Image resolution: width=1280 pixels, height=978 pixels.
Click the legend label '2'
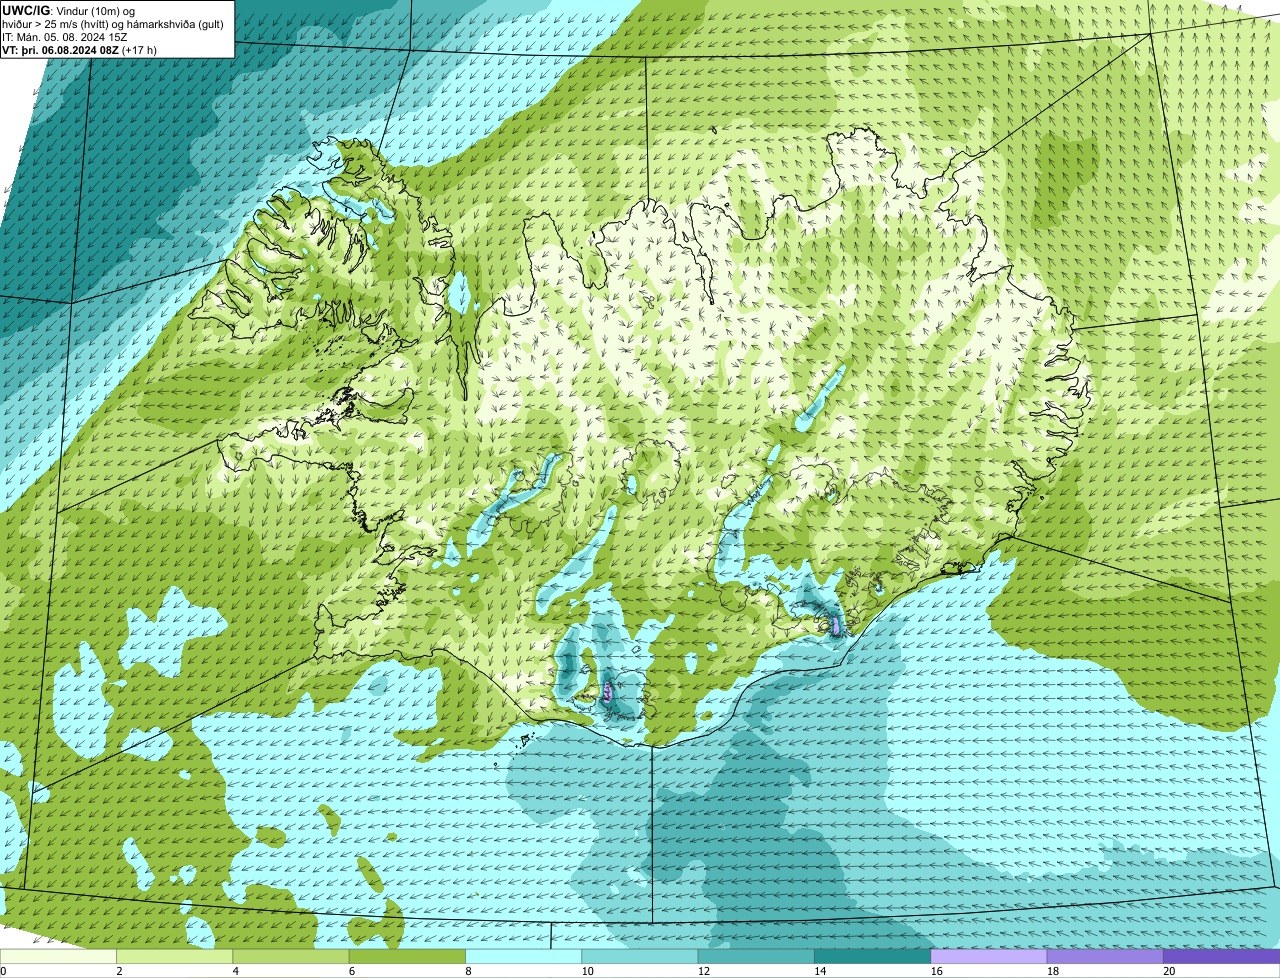119,971
